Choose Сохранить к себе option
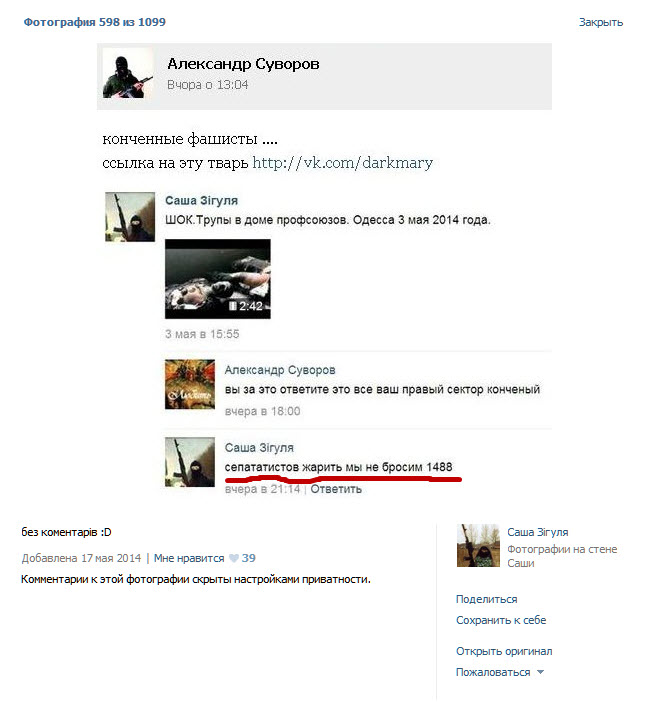The height and width of the screenshot is (721, 648). tap(501, 620)
